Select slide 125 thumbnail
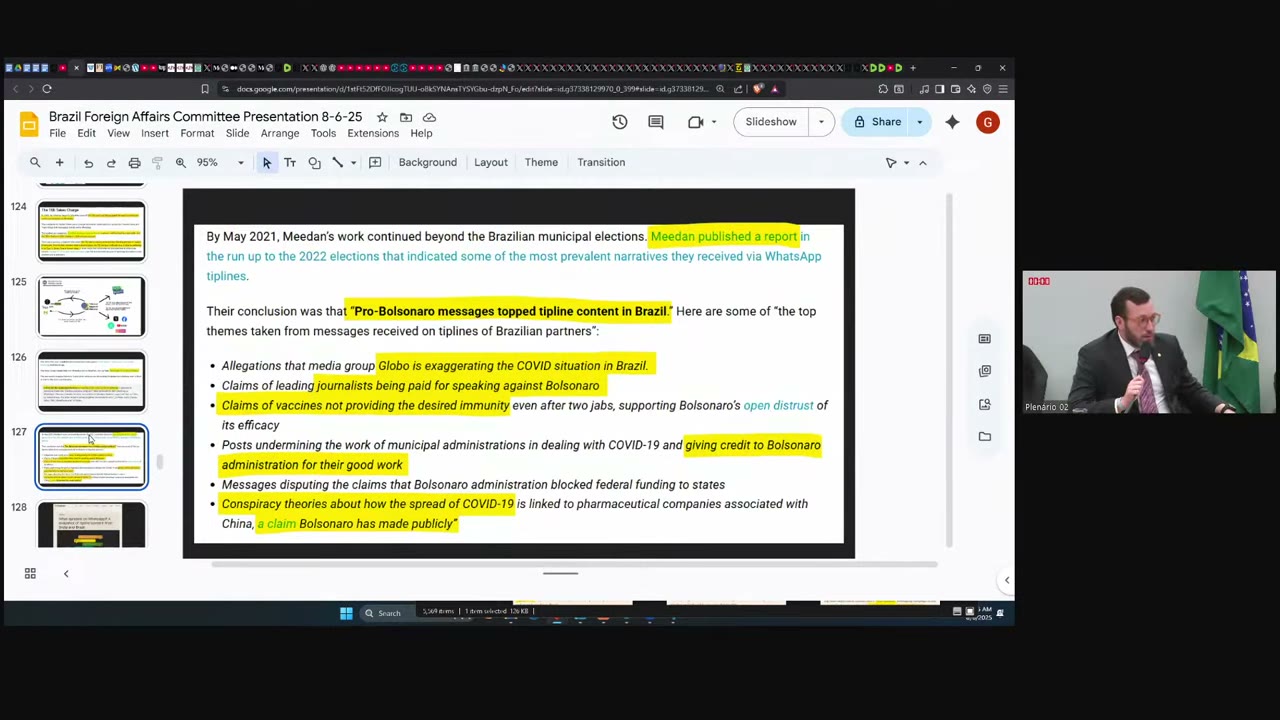This screenshot has width=1280, height=720. [x=91, y=307]
